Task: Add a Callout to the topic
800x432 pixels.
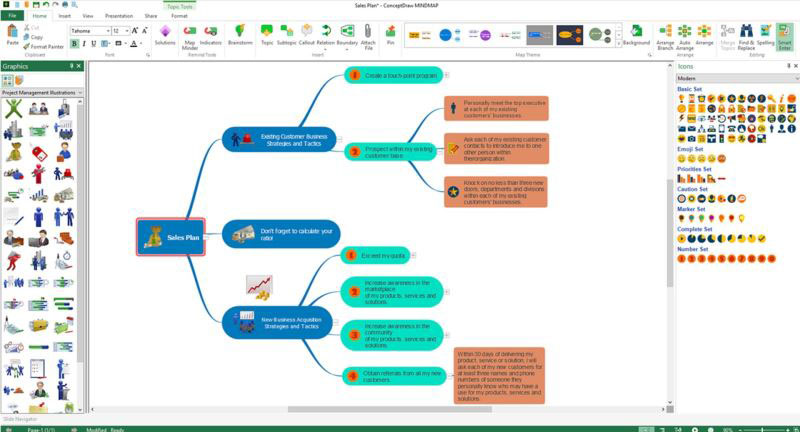Action: [307, 35]
